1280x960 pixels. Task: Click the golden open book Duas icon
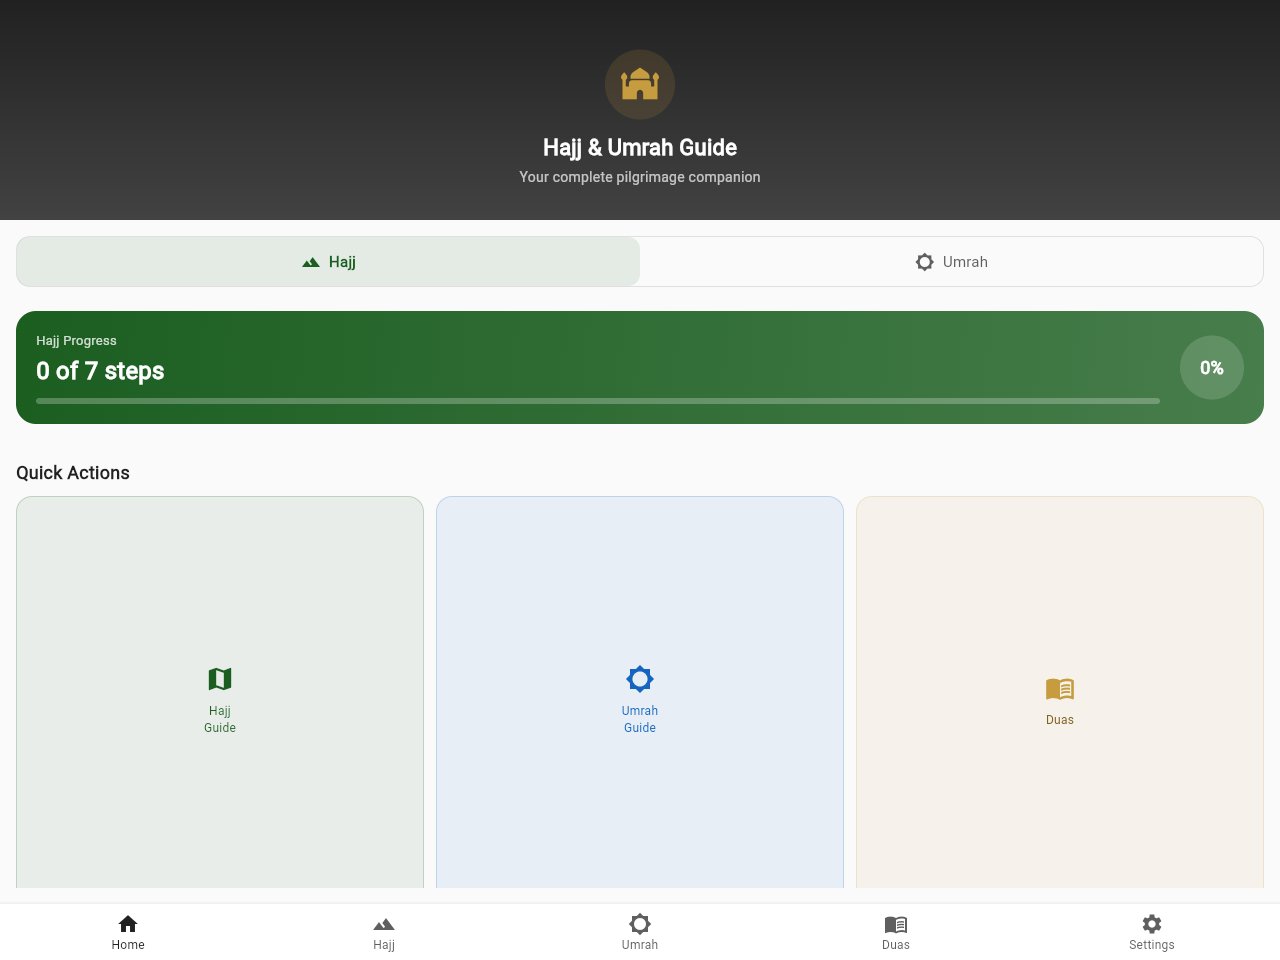click(1060, 688)
